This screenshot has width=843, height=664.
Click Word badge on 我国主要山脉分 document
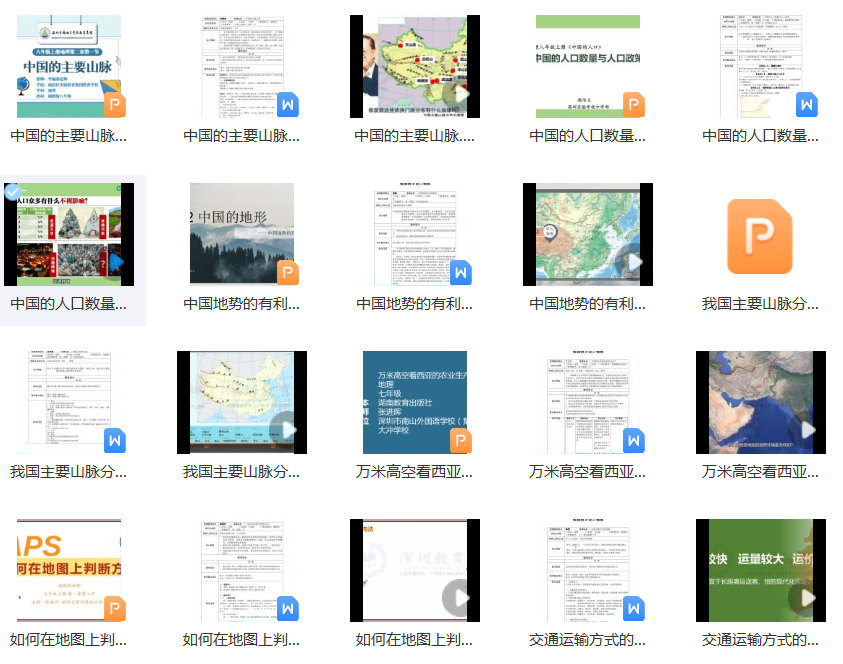coord(114,441)
